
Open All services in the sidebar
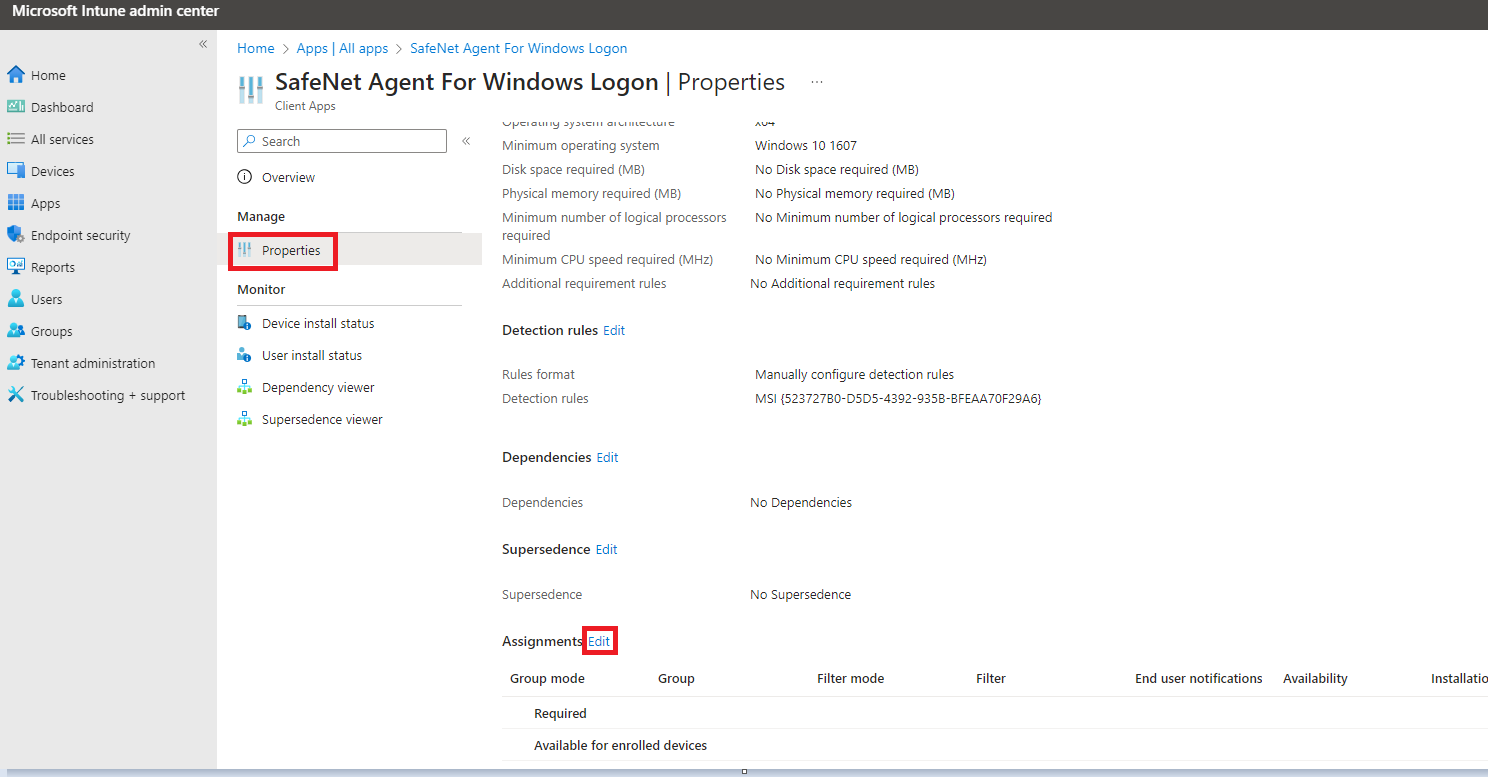(x=62, y=139)
